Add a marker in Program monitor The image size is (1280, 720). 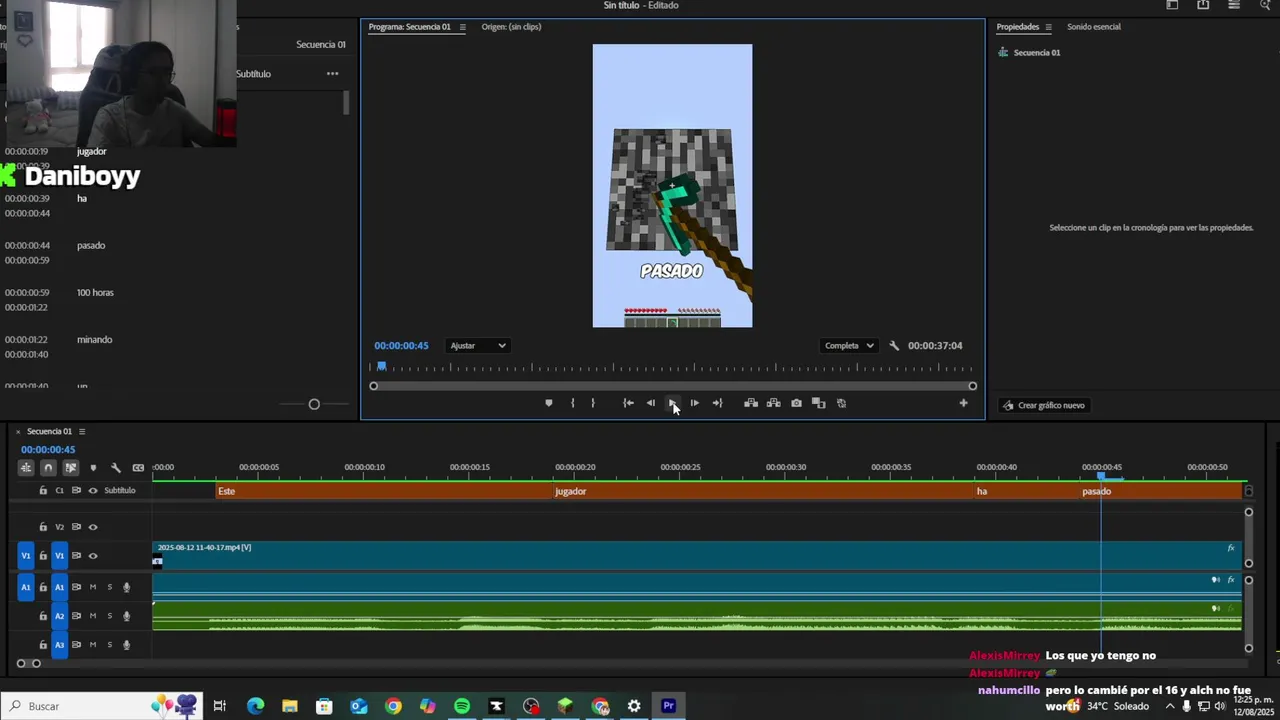pyautogui.click(x=548, y=403)
